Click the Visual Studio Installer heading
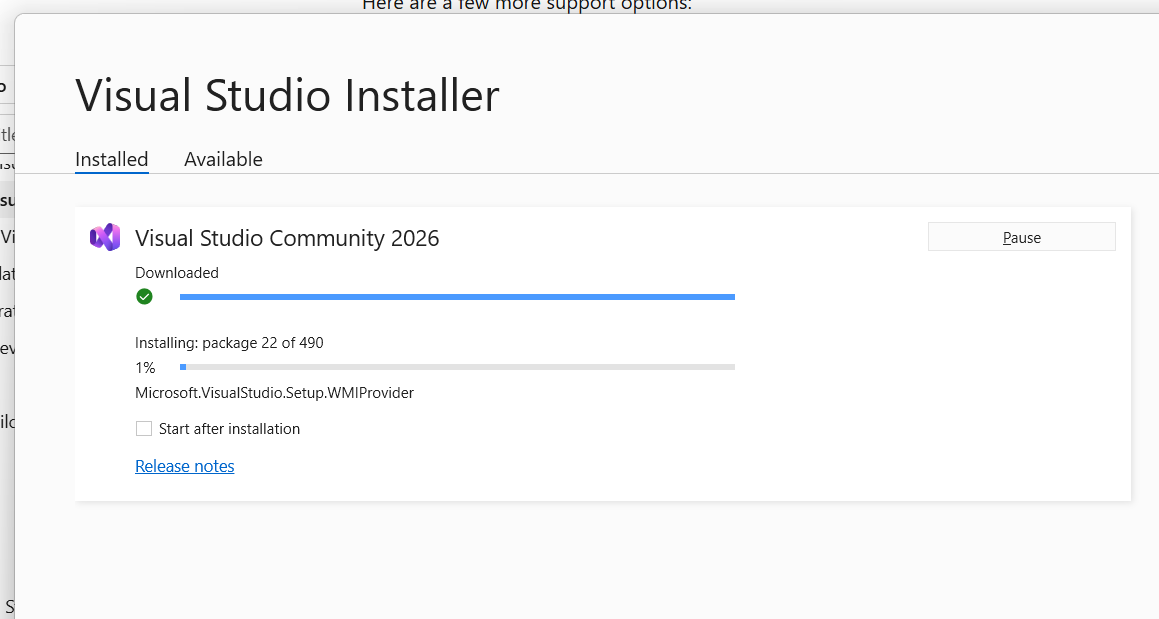 tap(287, 95)
